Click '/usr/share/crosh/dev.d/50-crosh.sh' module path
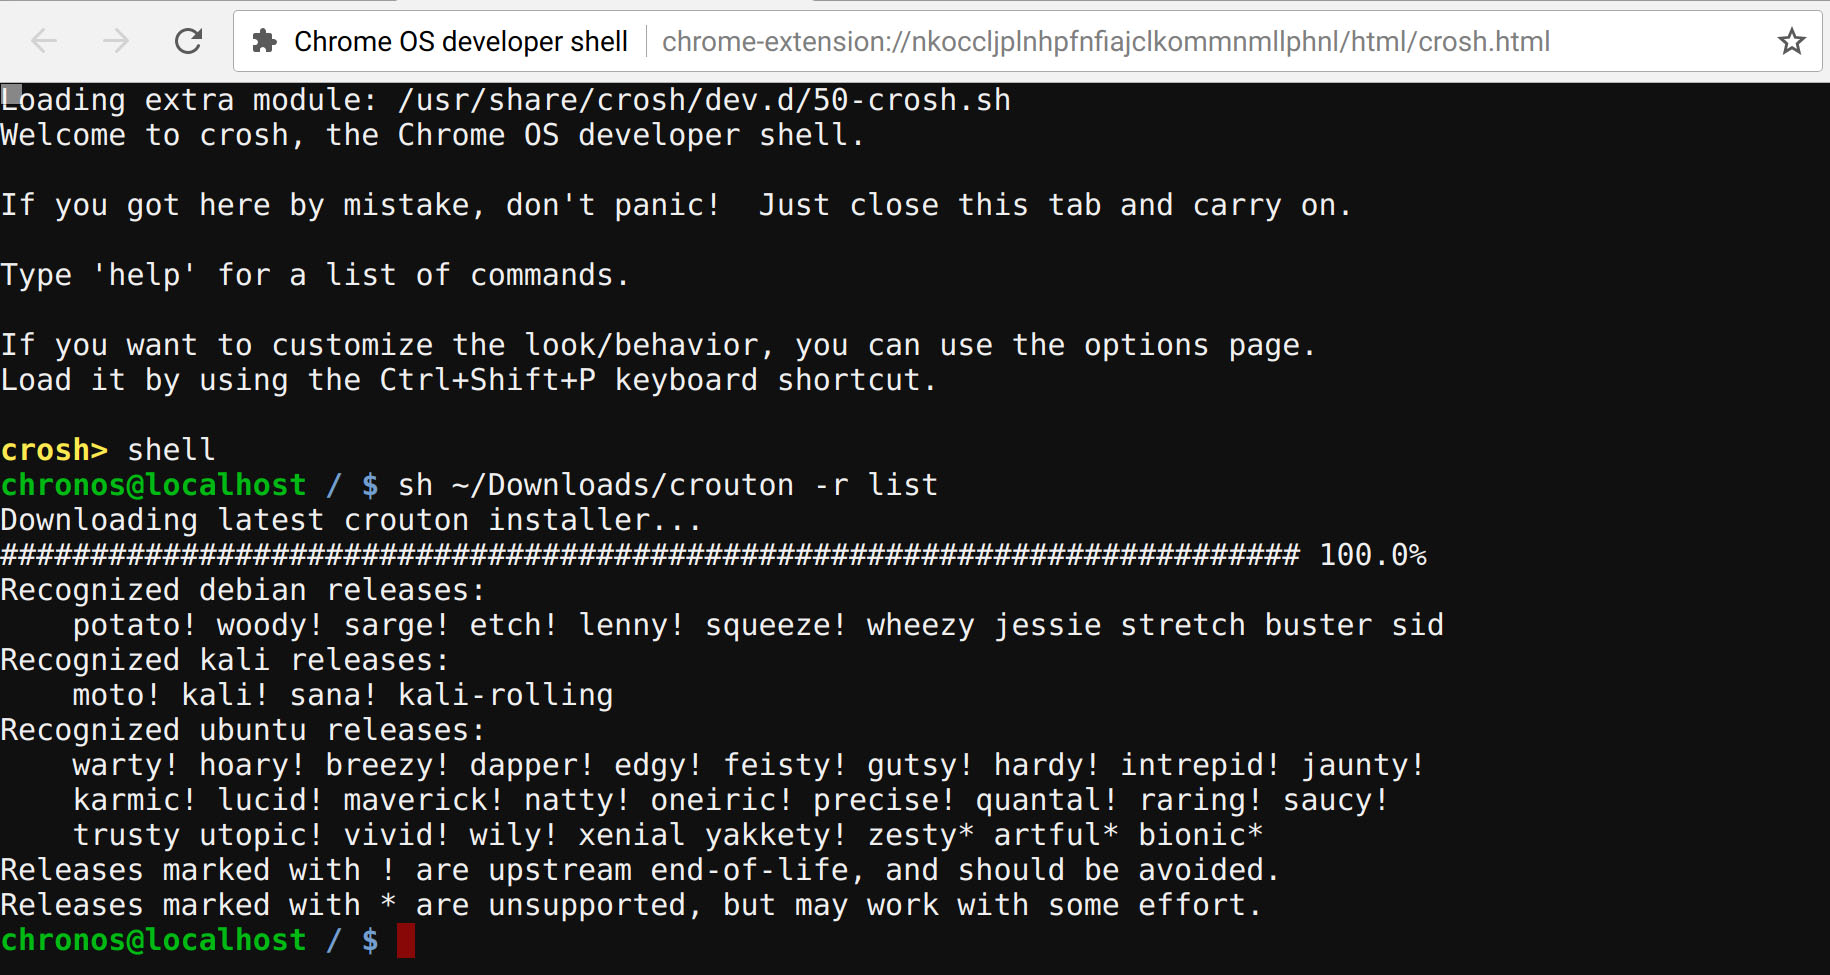1830x975 pixels. click(704, 100)
